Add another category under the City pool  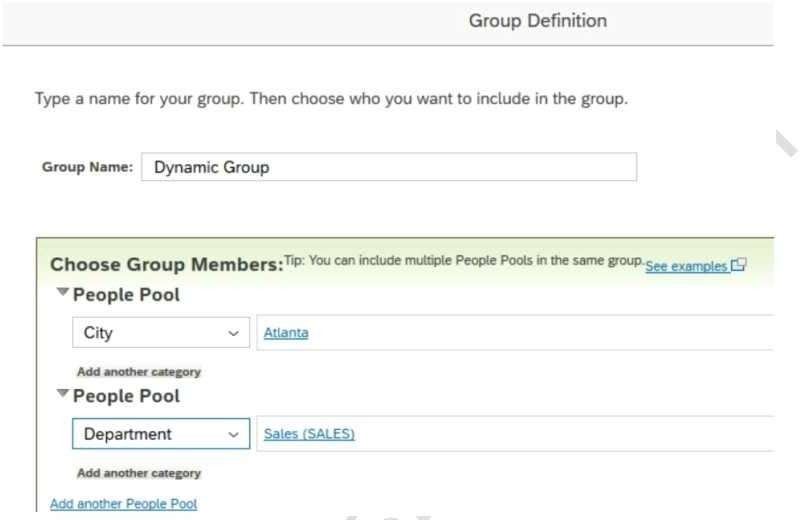(139, 372)
